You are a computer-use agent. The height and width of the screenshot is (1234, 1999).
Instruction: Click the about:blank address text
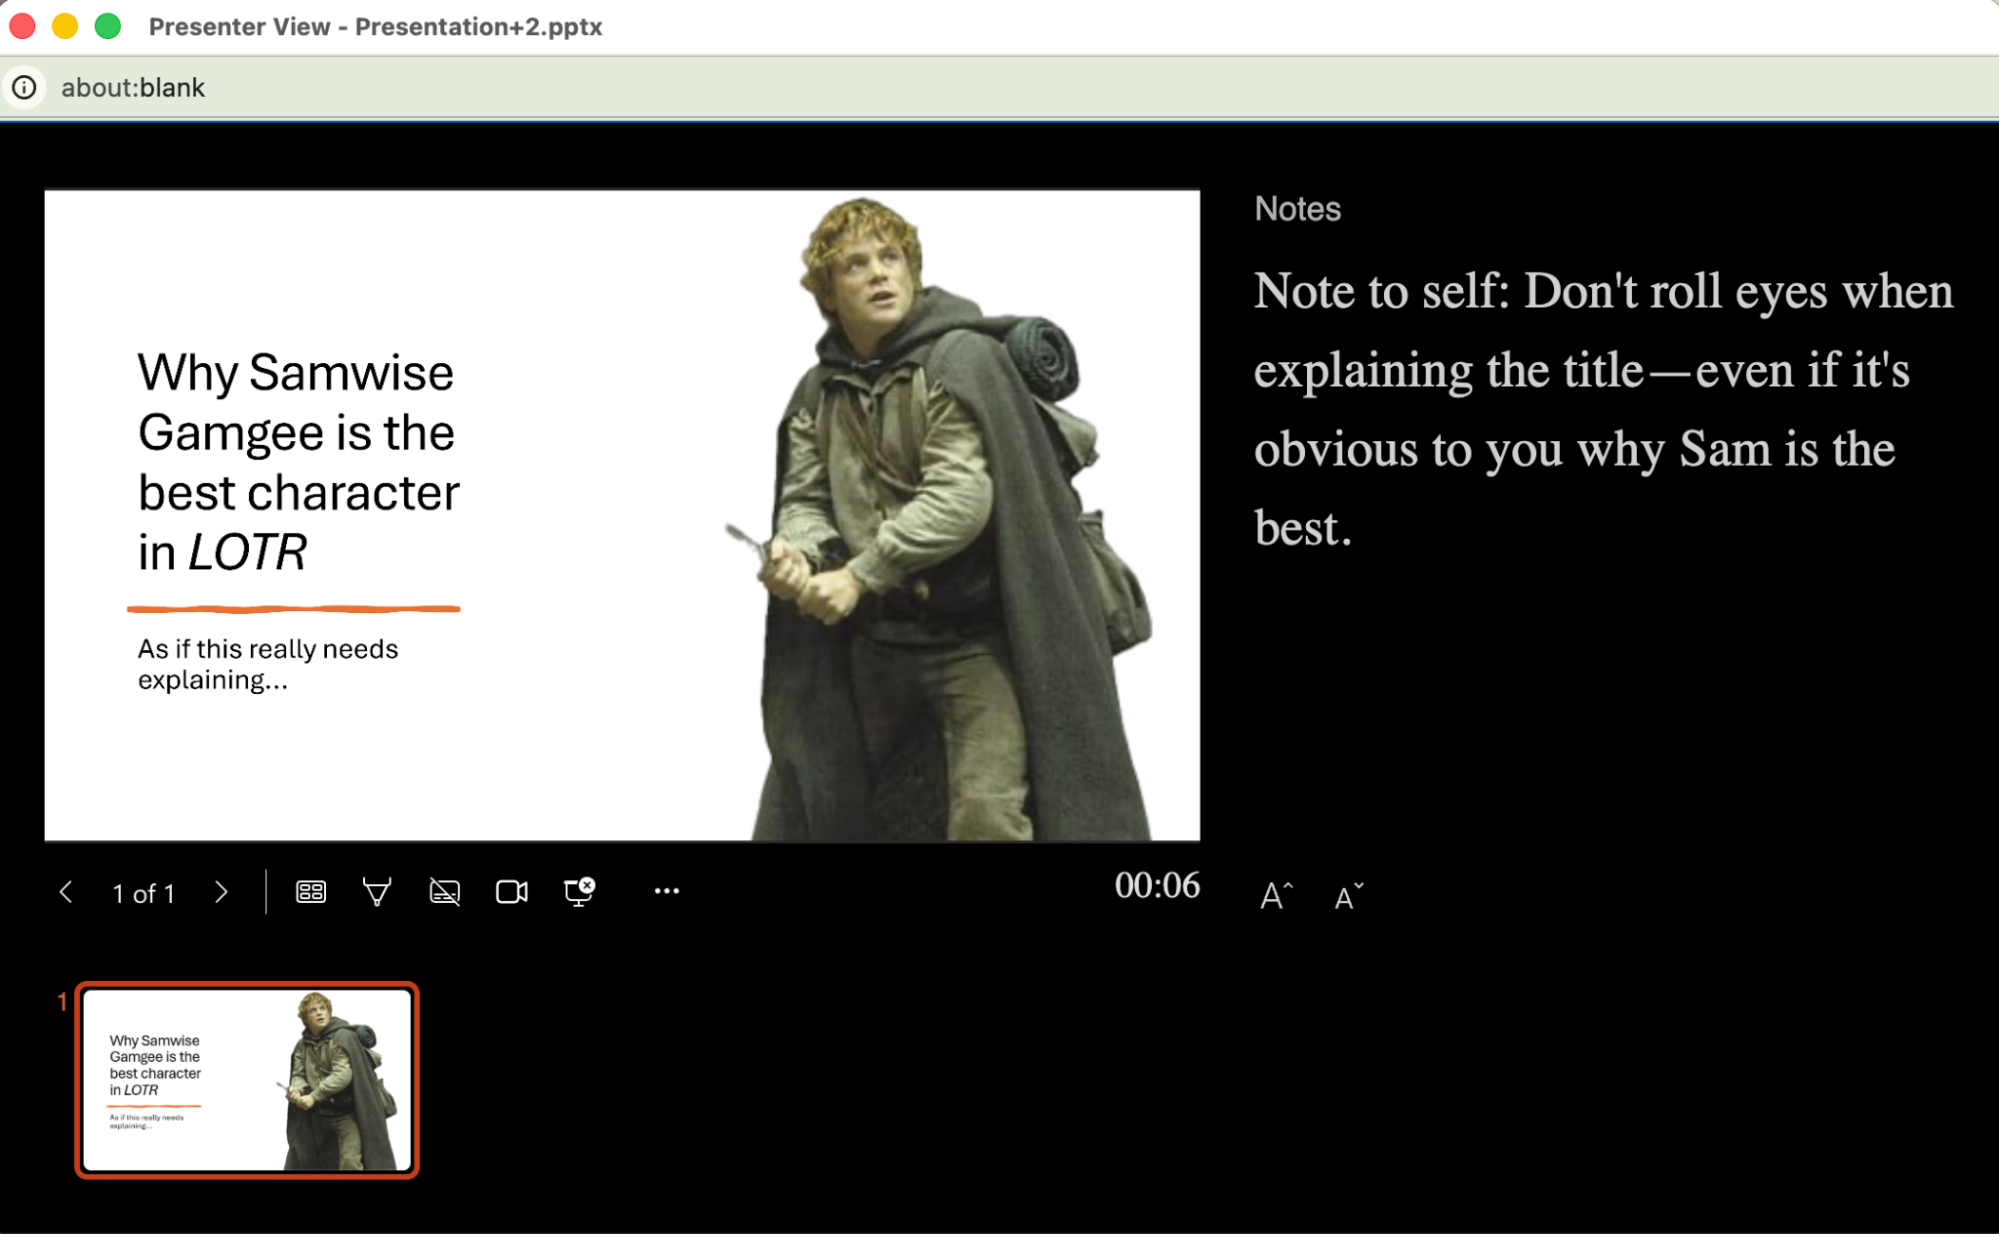click(x=133, y=88)
